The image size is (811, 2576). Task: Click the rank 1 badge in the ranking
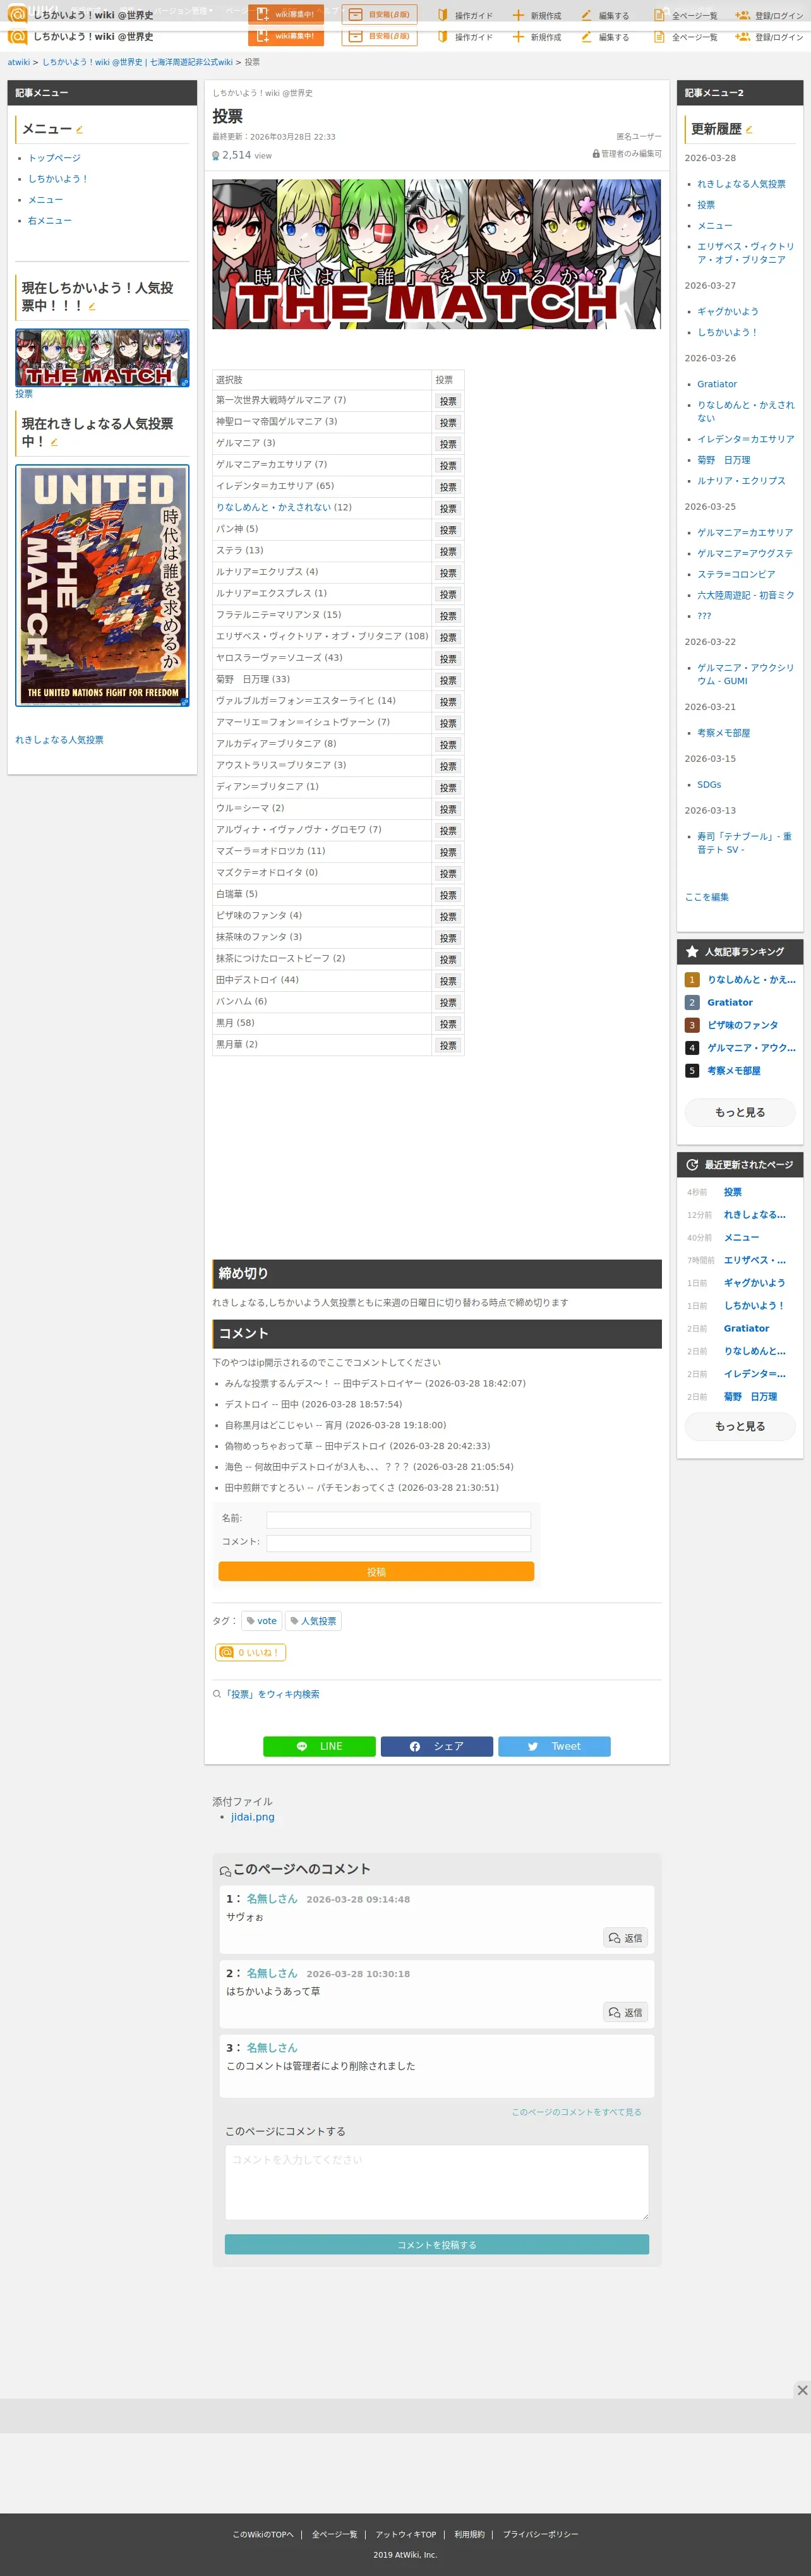(x=691, y=980)
